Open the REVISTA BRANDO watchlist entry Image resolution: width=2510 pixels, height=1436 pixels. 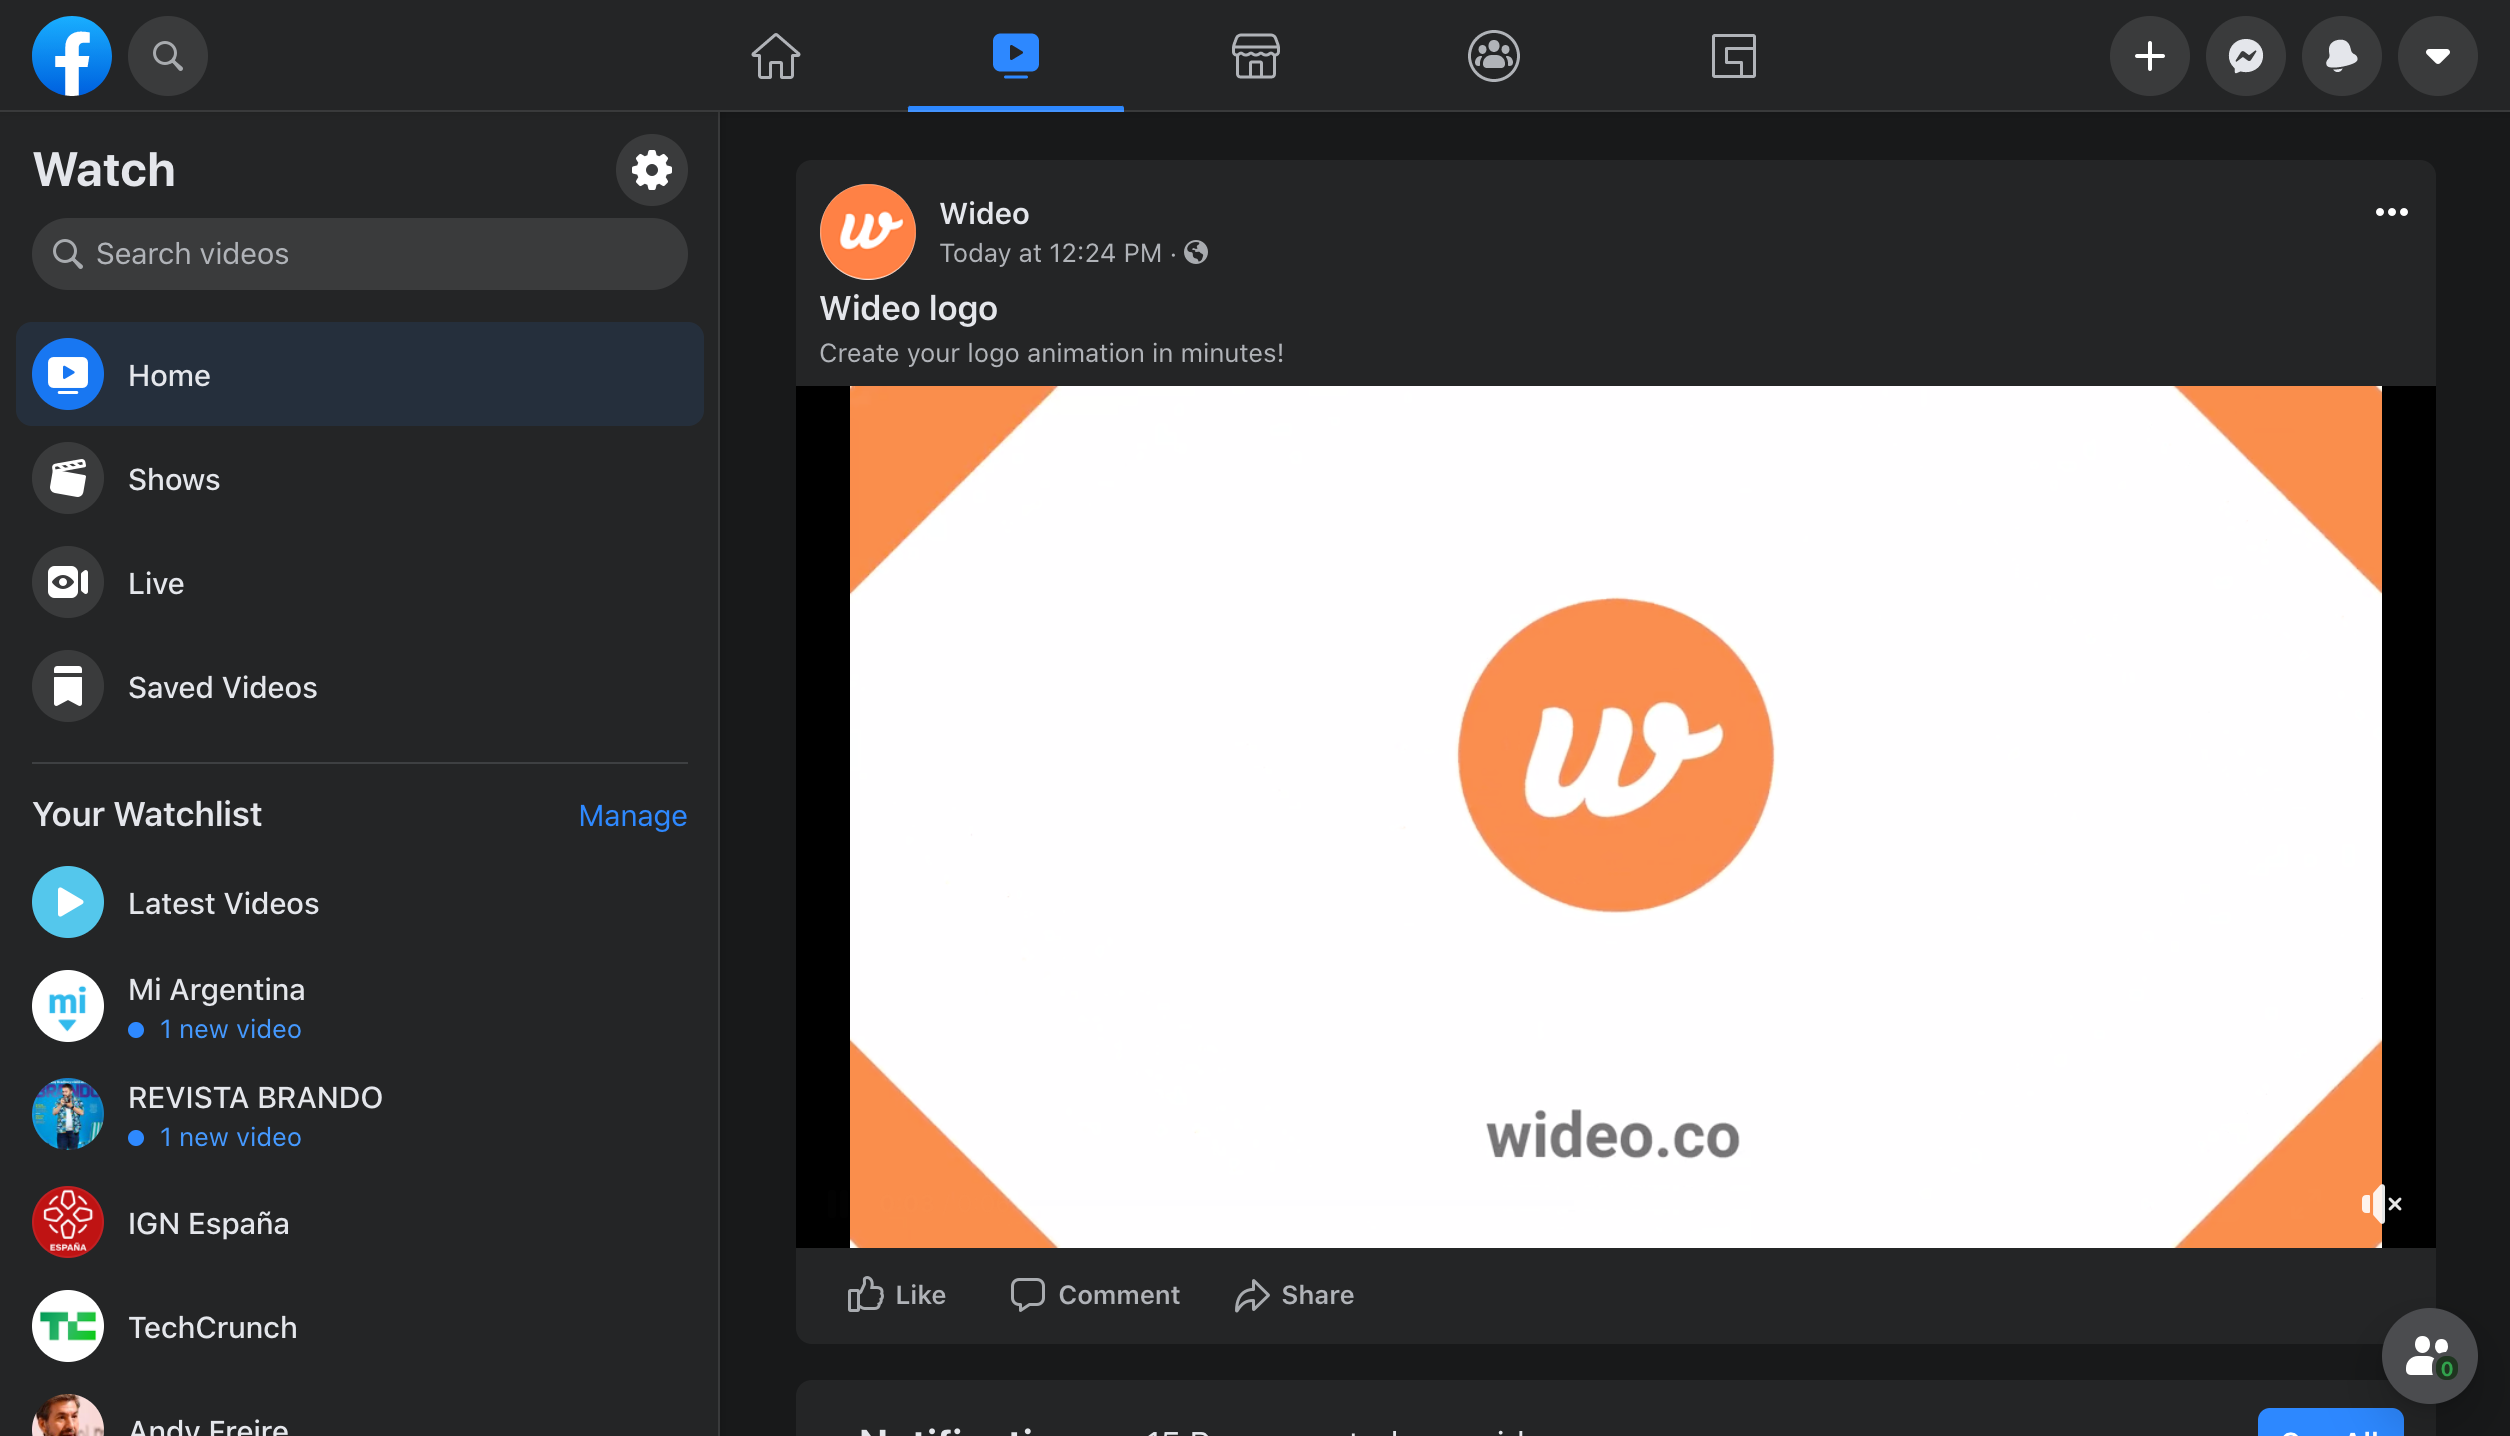coord(360,1115)
